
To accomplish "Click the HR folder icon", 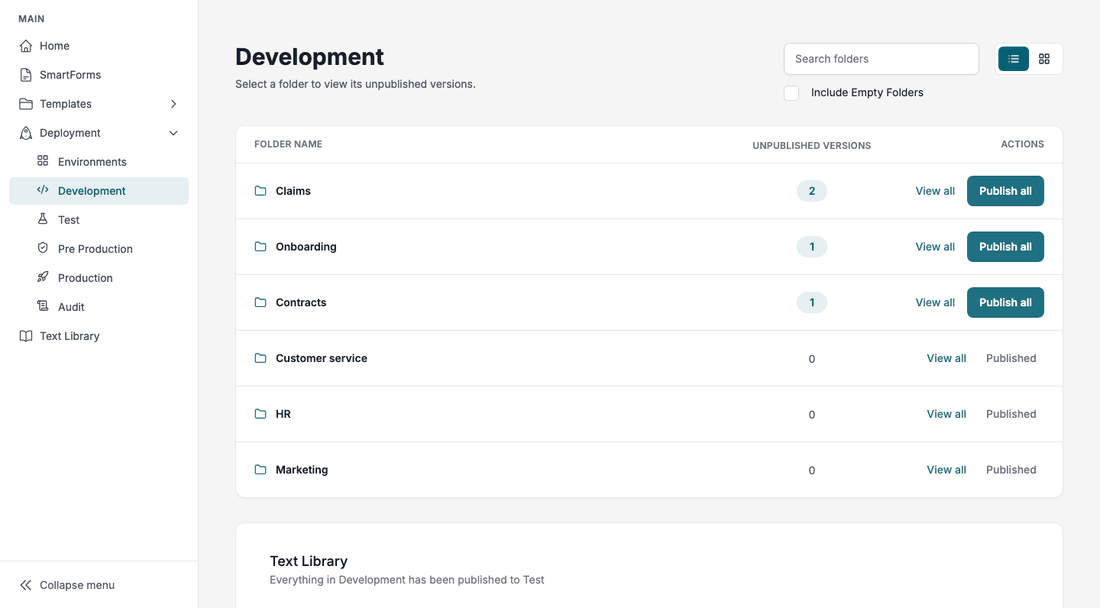I will tap(260, 414).
